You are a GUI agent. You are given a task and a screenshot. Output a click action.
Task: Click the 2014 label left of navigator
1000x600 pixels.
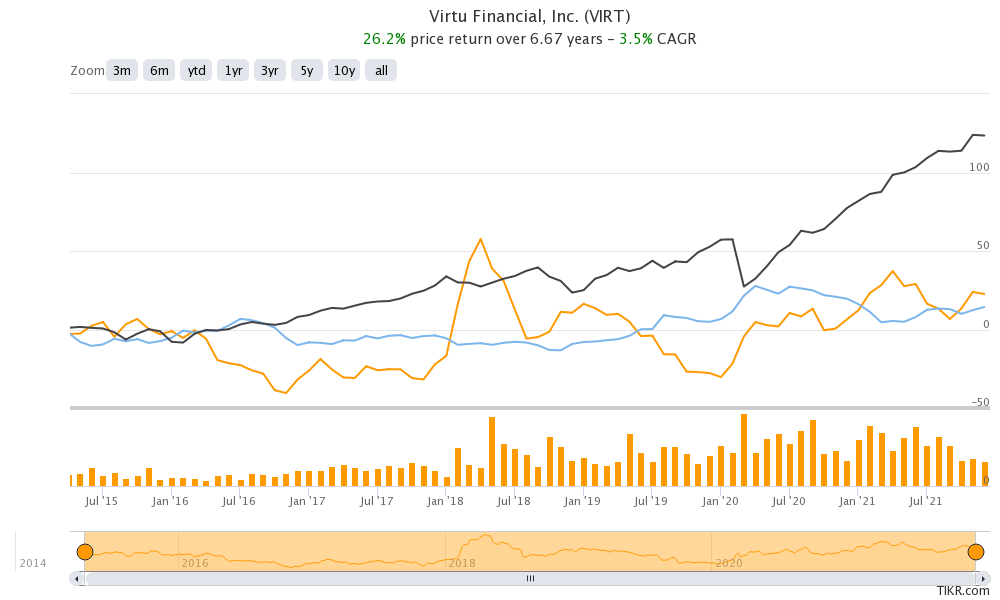coord(33,563)
